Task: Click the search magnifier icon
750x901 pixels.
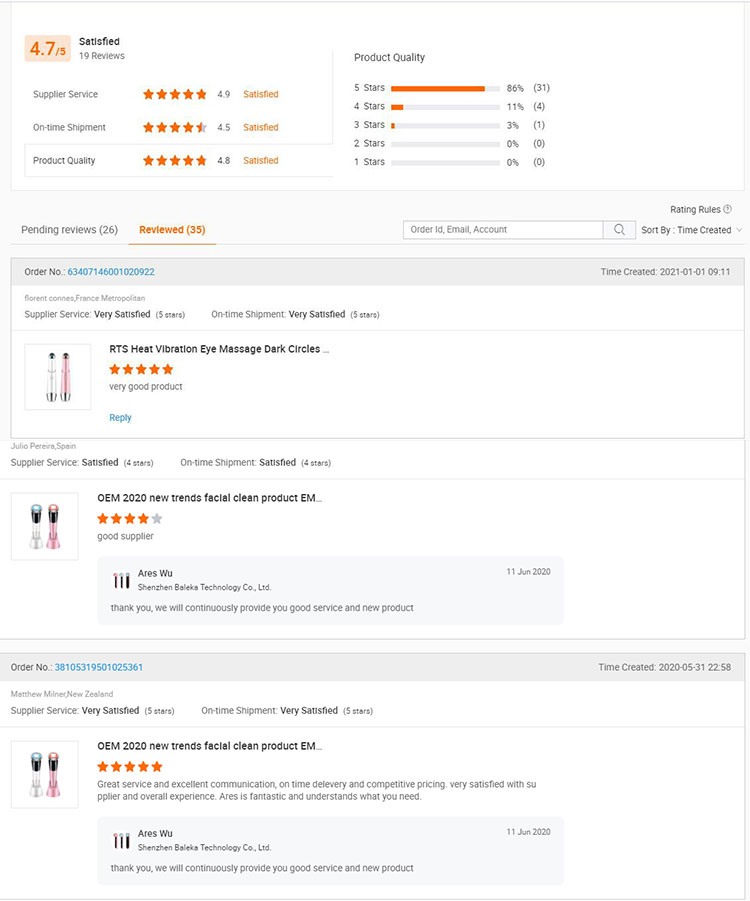Action: (619, 230)
